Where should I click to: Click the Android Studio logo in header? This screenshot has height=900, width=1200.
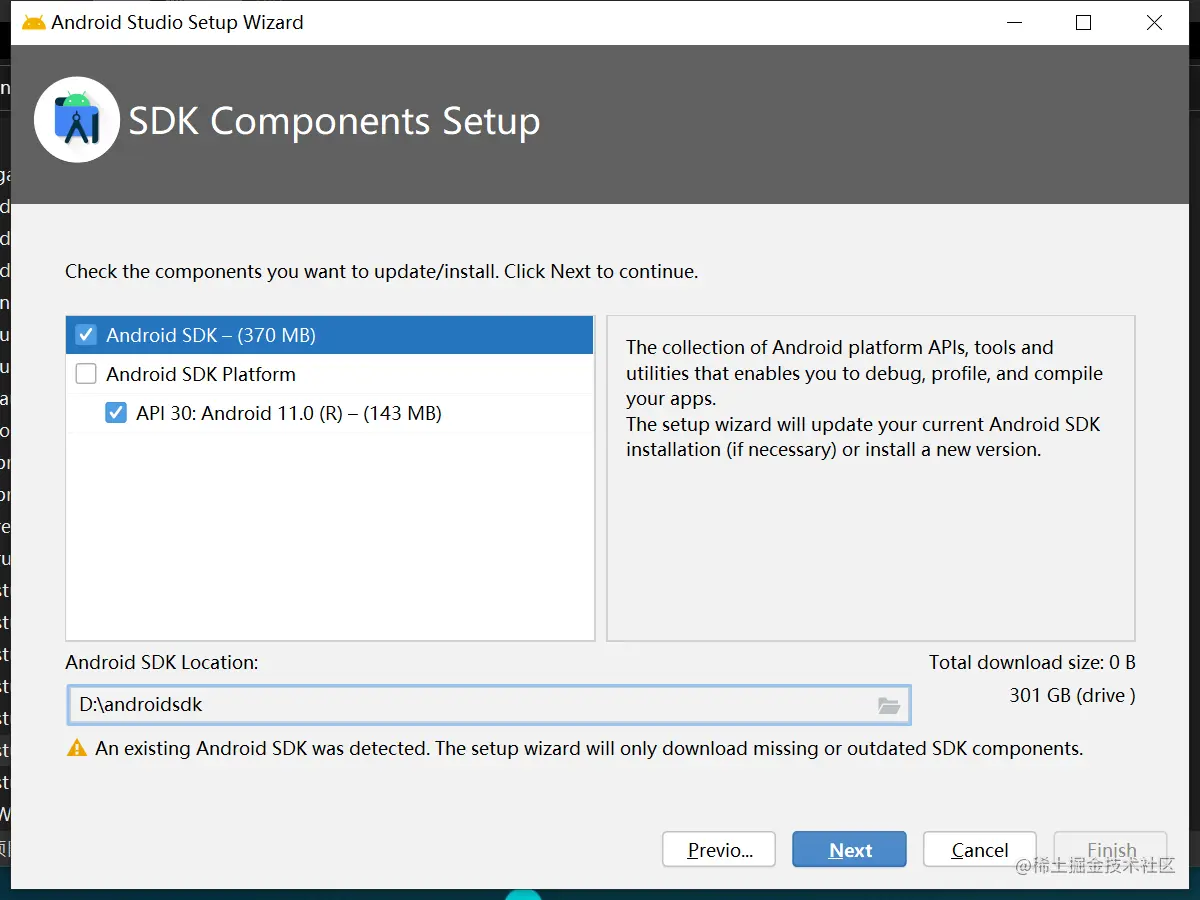tap(77, 120)
